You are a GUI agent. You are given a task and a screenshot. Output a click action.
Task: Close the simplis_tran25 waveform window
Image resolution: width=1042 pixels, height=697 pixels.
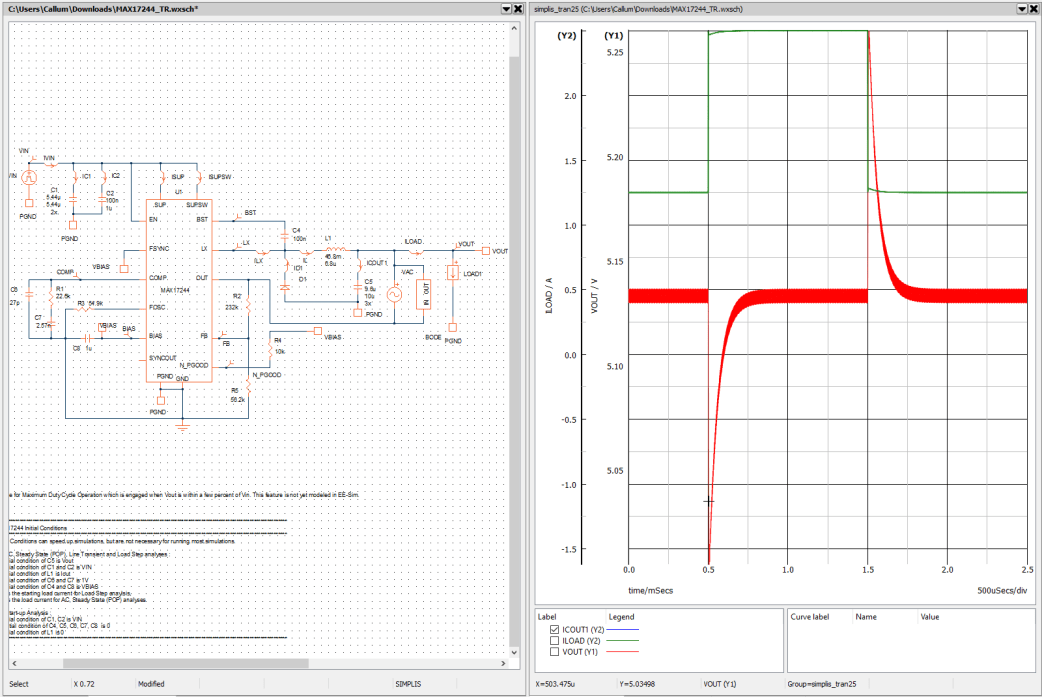coord(1033,9)
